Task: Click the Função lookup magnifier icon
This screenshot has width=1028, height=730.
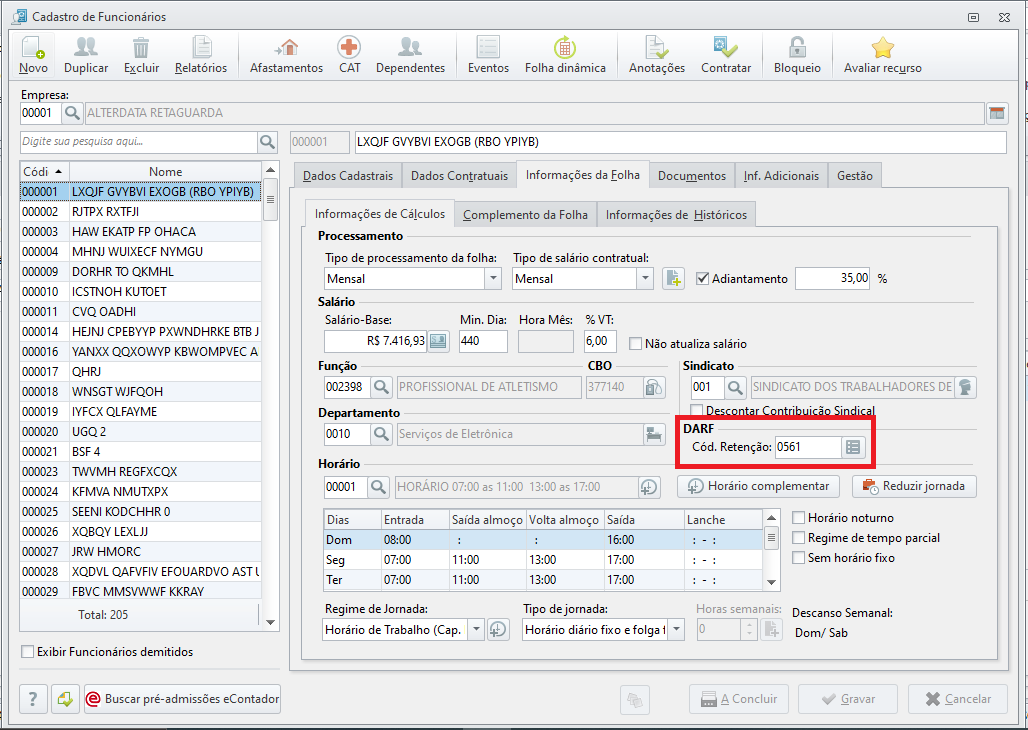Action: point(381,387)
